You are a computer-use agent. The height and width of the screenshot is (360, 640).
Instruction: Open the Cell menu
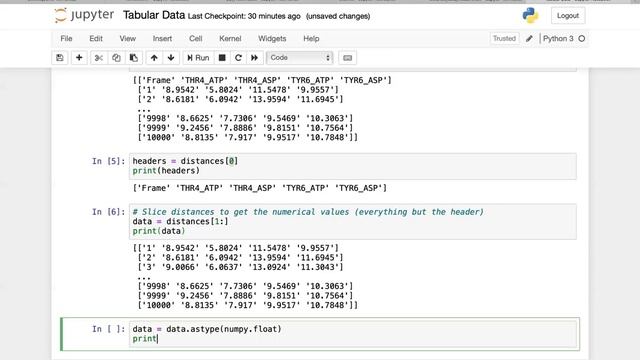coord(196,38)
